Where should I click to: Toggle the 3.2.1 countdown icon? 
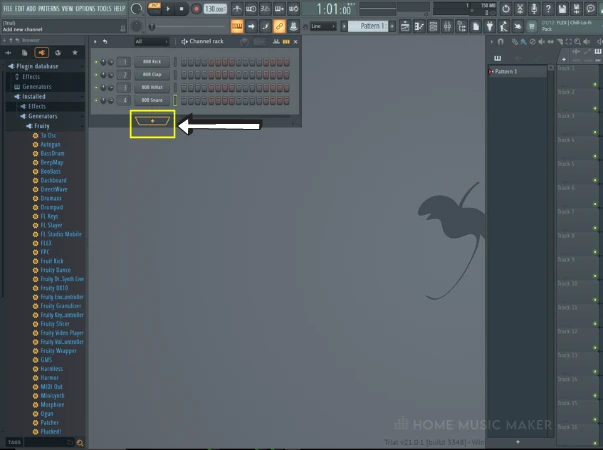tap(265, 8)
